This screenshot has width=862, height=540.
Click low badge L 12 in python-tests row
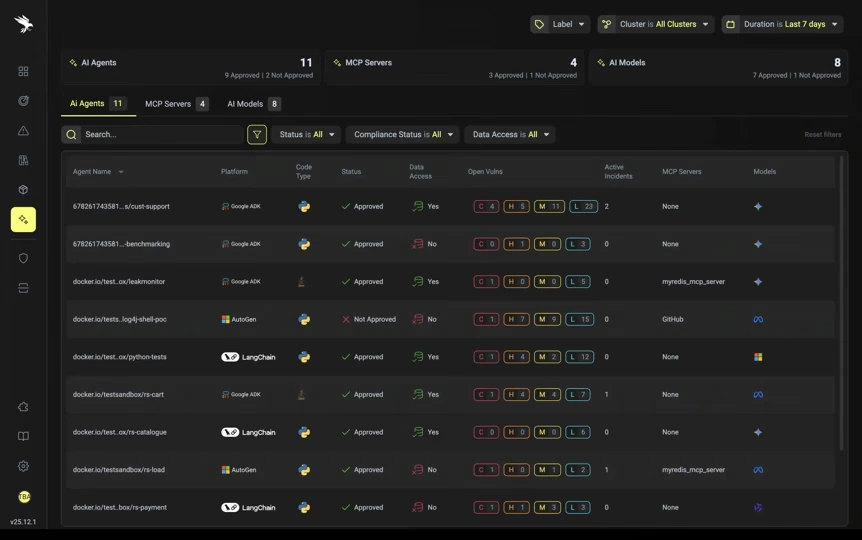[x=579, y=357]
